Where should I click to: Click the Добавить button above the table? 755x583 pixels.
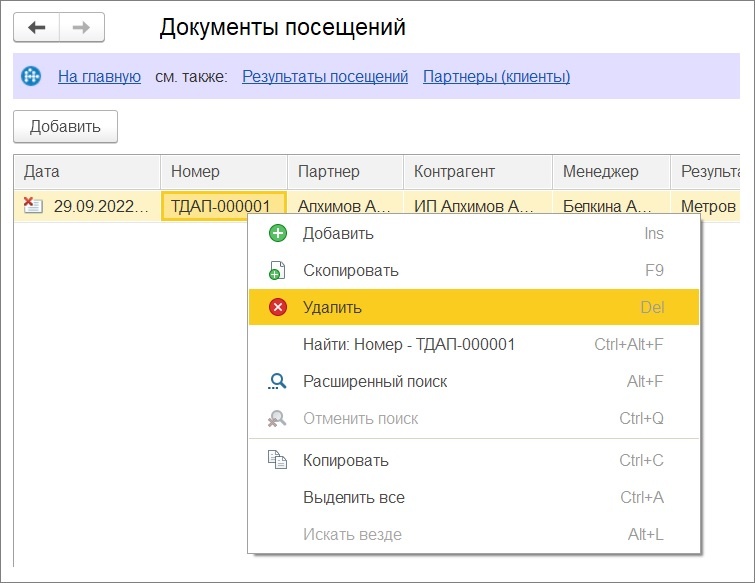point(65,127)
